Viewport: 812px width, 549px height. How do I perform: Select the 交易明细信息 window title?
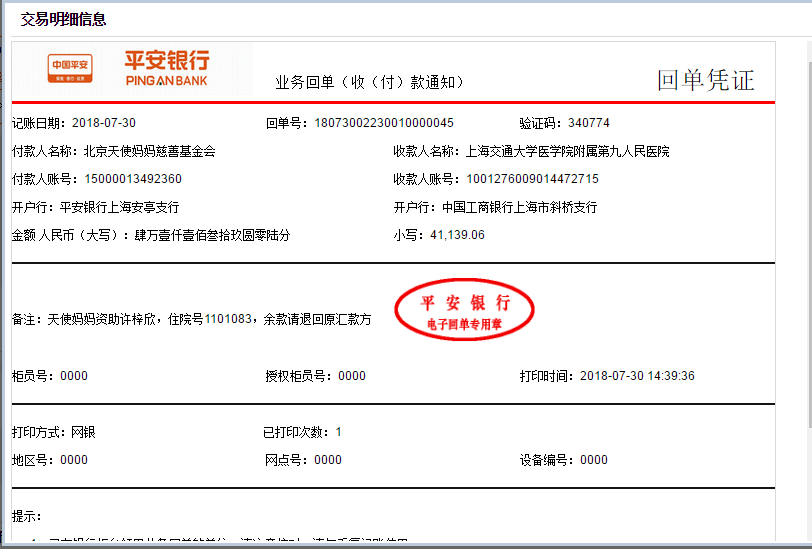tap(63, 19)
